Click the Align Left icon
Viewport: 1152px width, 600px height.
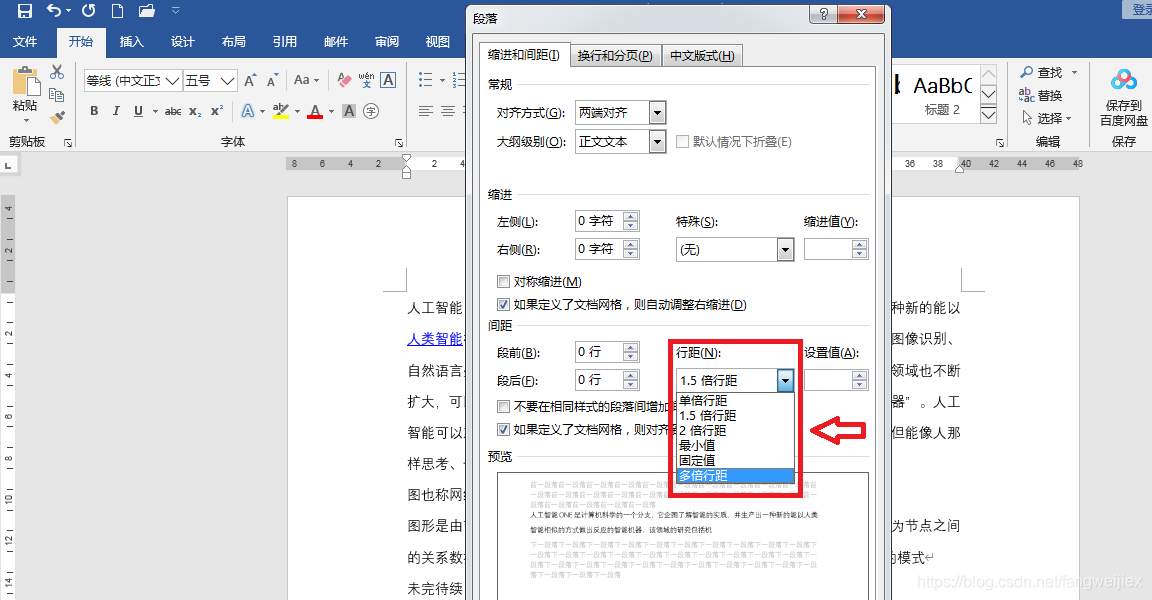(425, 111)
